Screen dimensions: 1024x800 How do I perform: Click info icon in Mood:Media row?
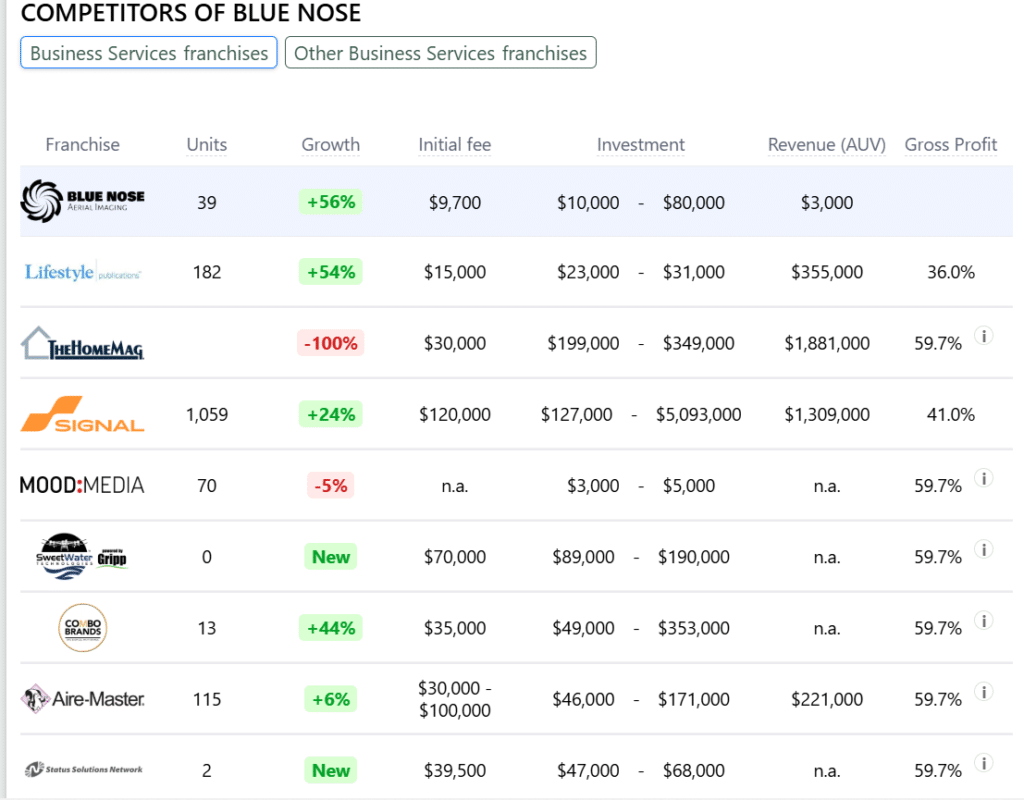coord(984,478)
